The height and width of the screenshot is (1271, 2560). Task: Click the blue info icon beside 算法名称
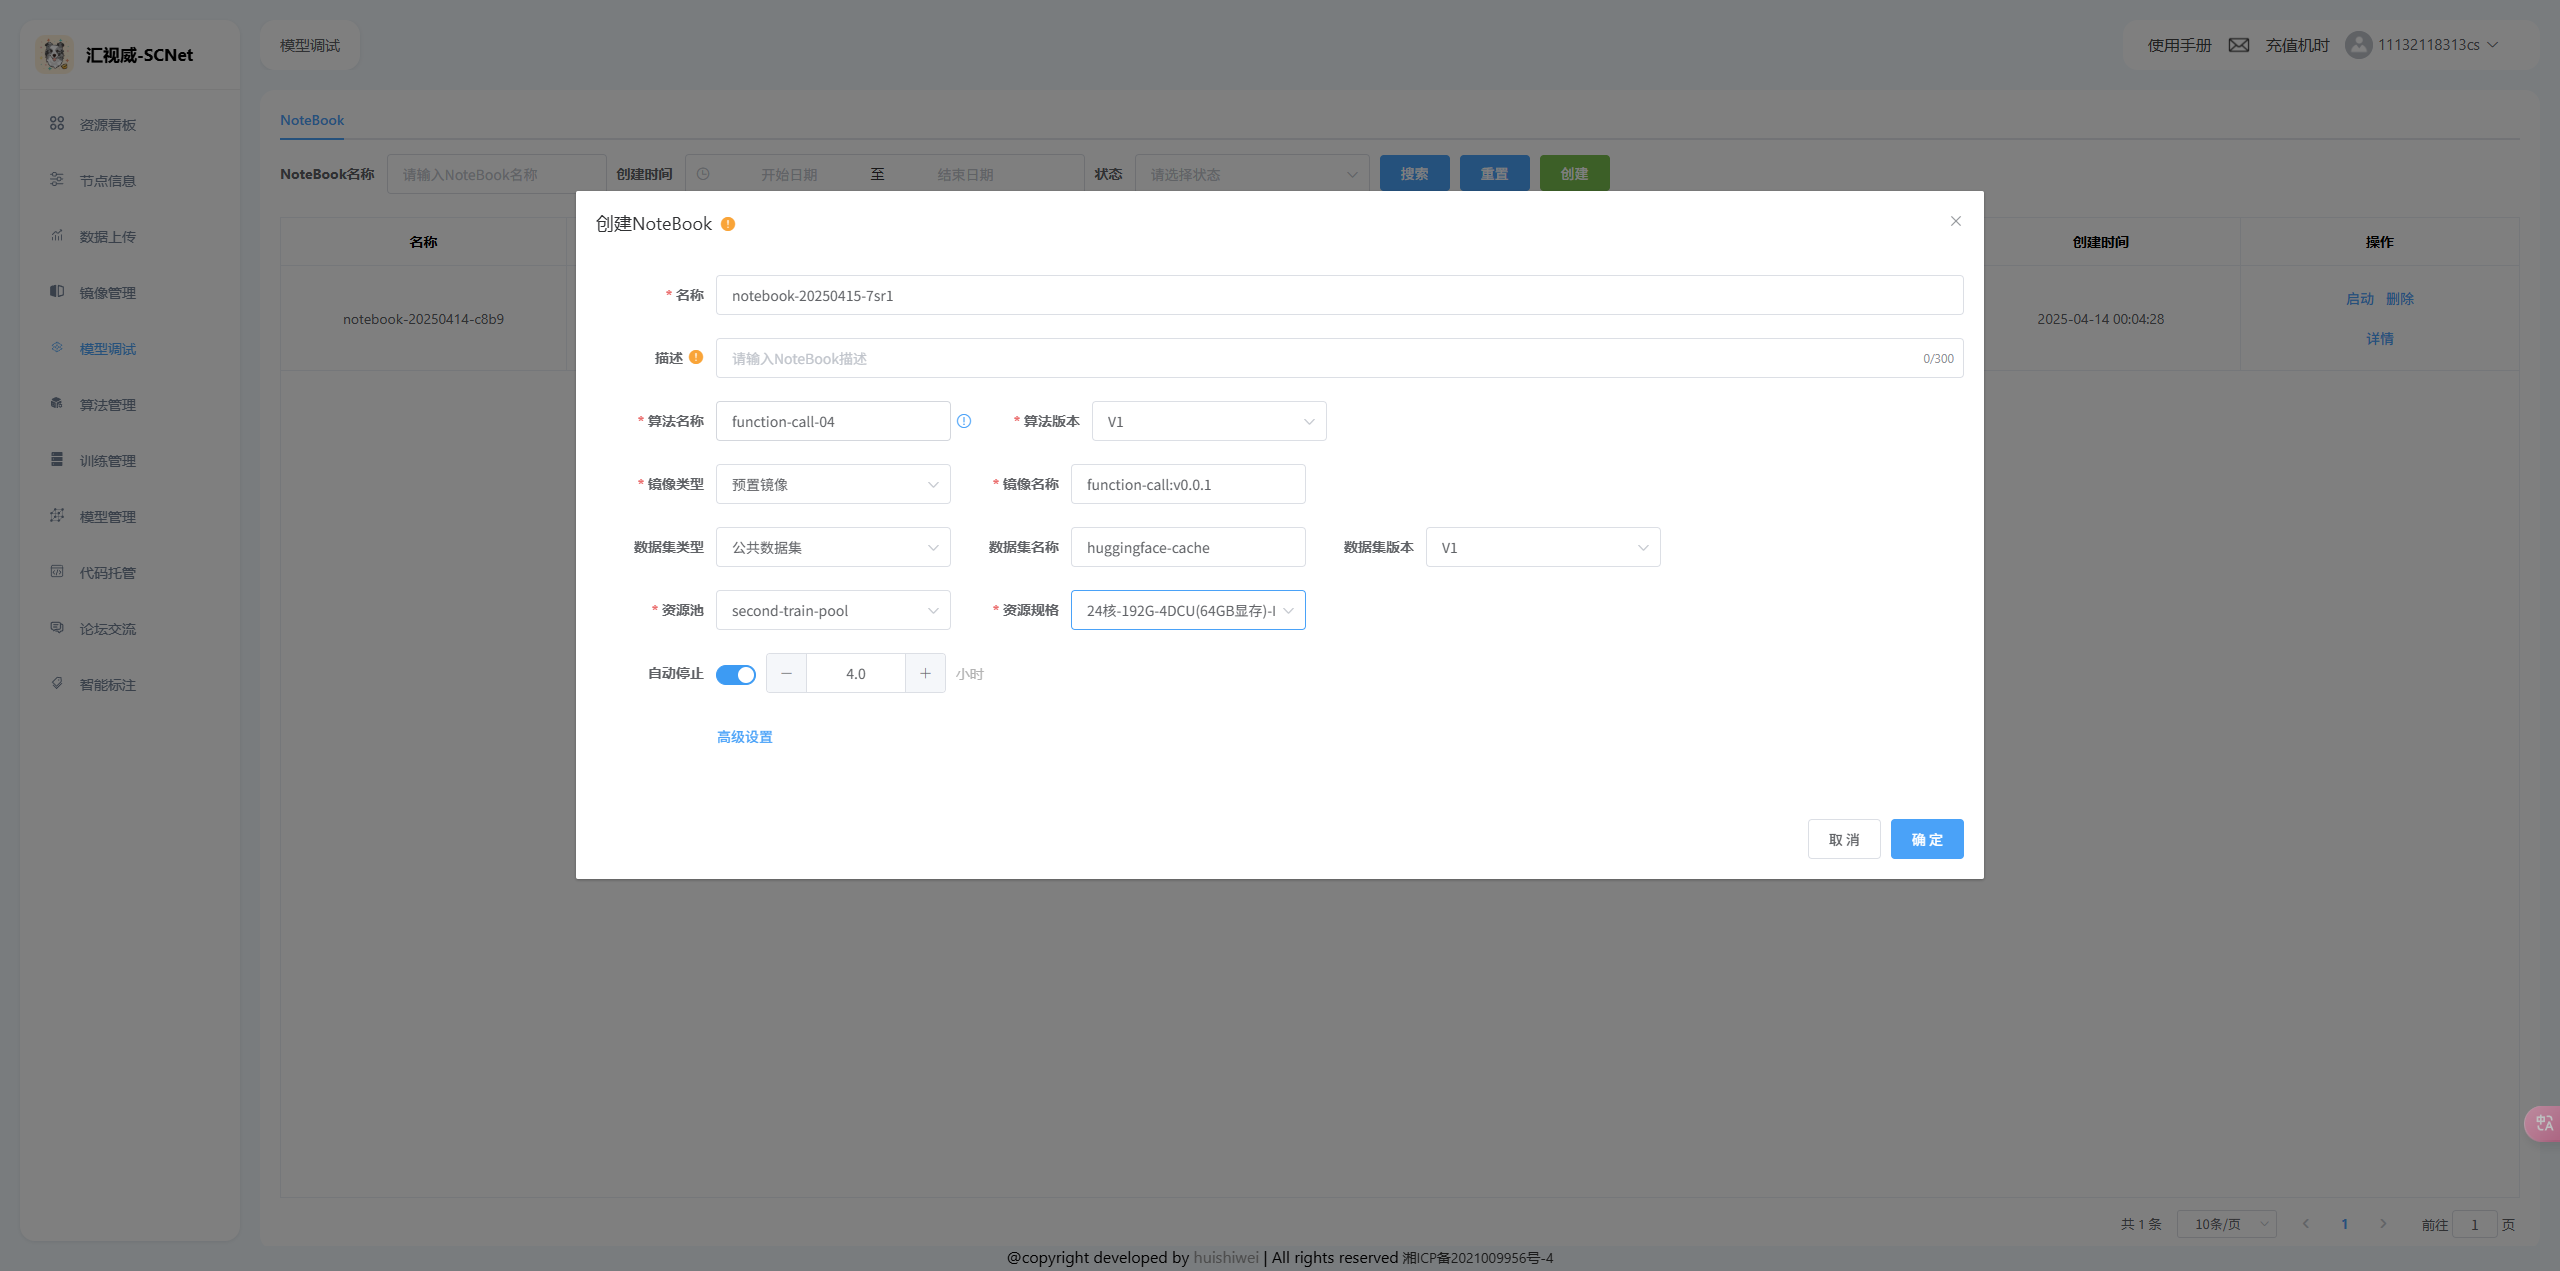click(964, 421)
